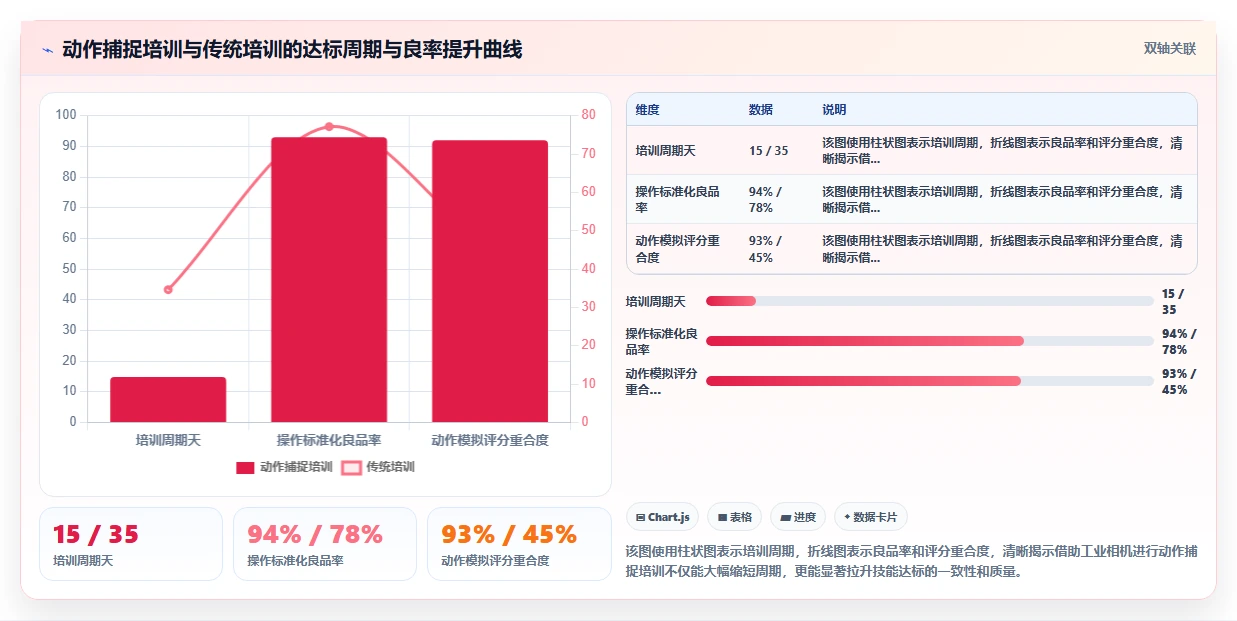
Task: Click the line peak point above 操作标准化良品率
Action: point(329,127)
